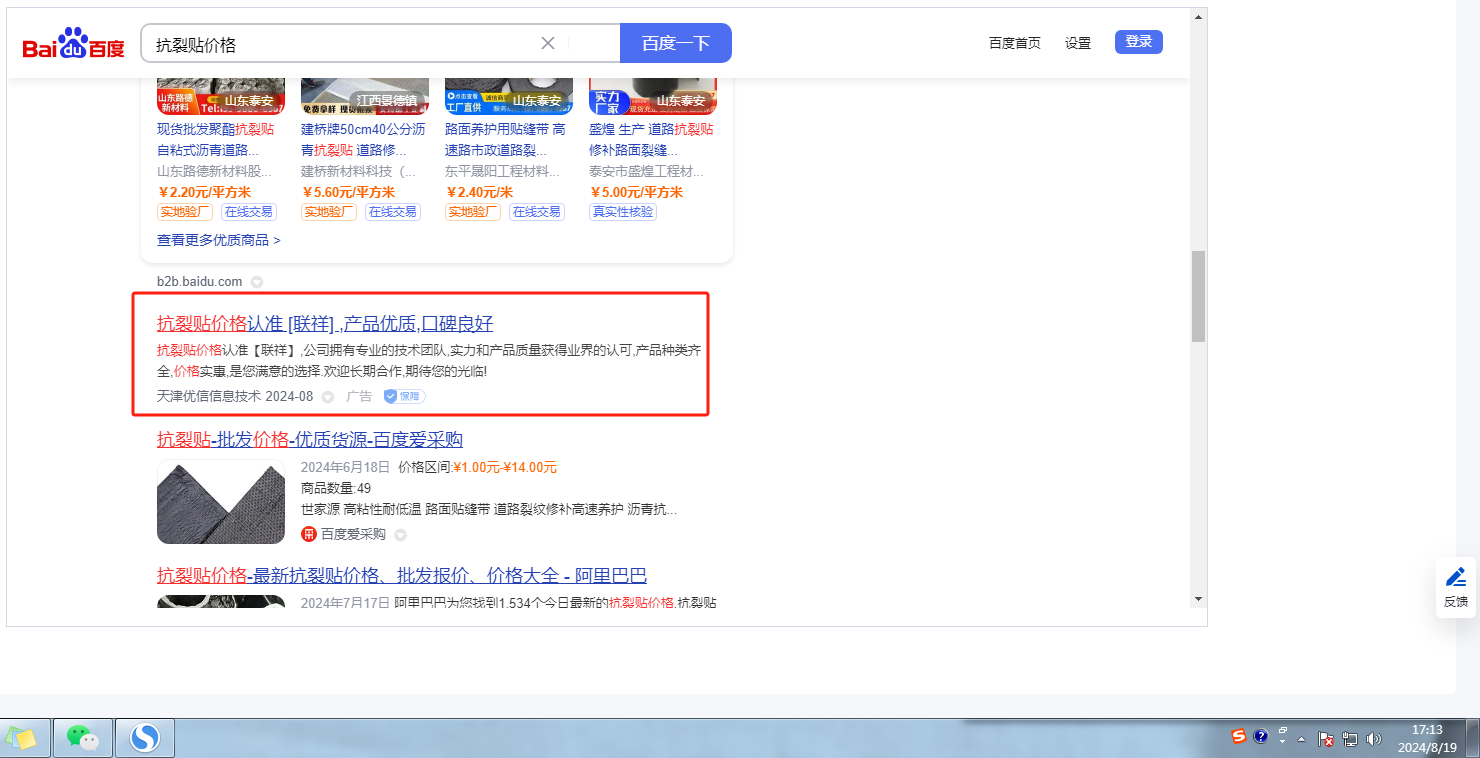Click the ¥2.40元/米 price
This screenshot has width=1480, height=758.
[x=479, y=192]
